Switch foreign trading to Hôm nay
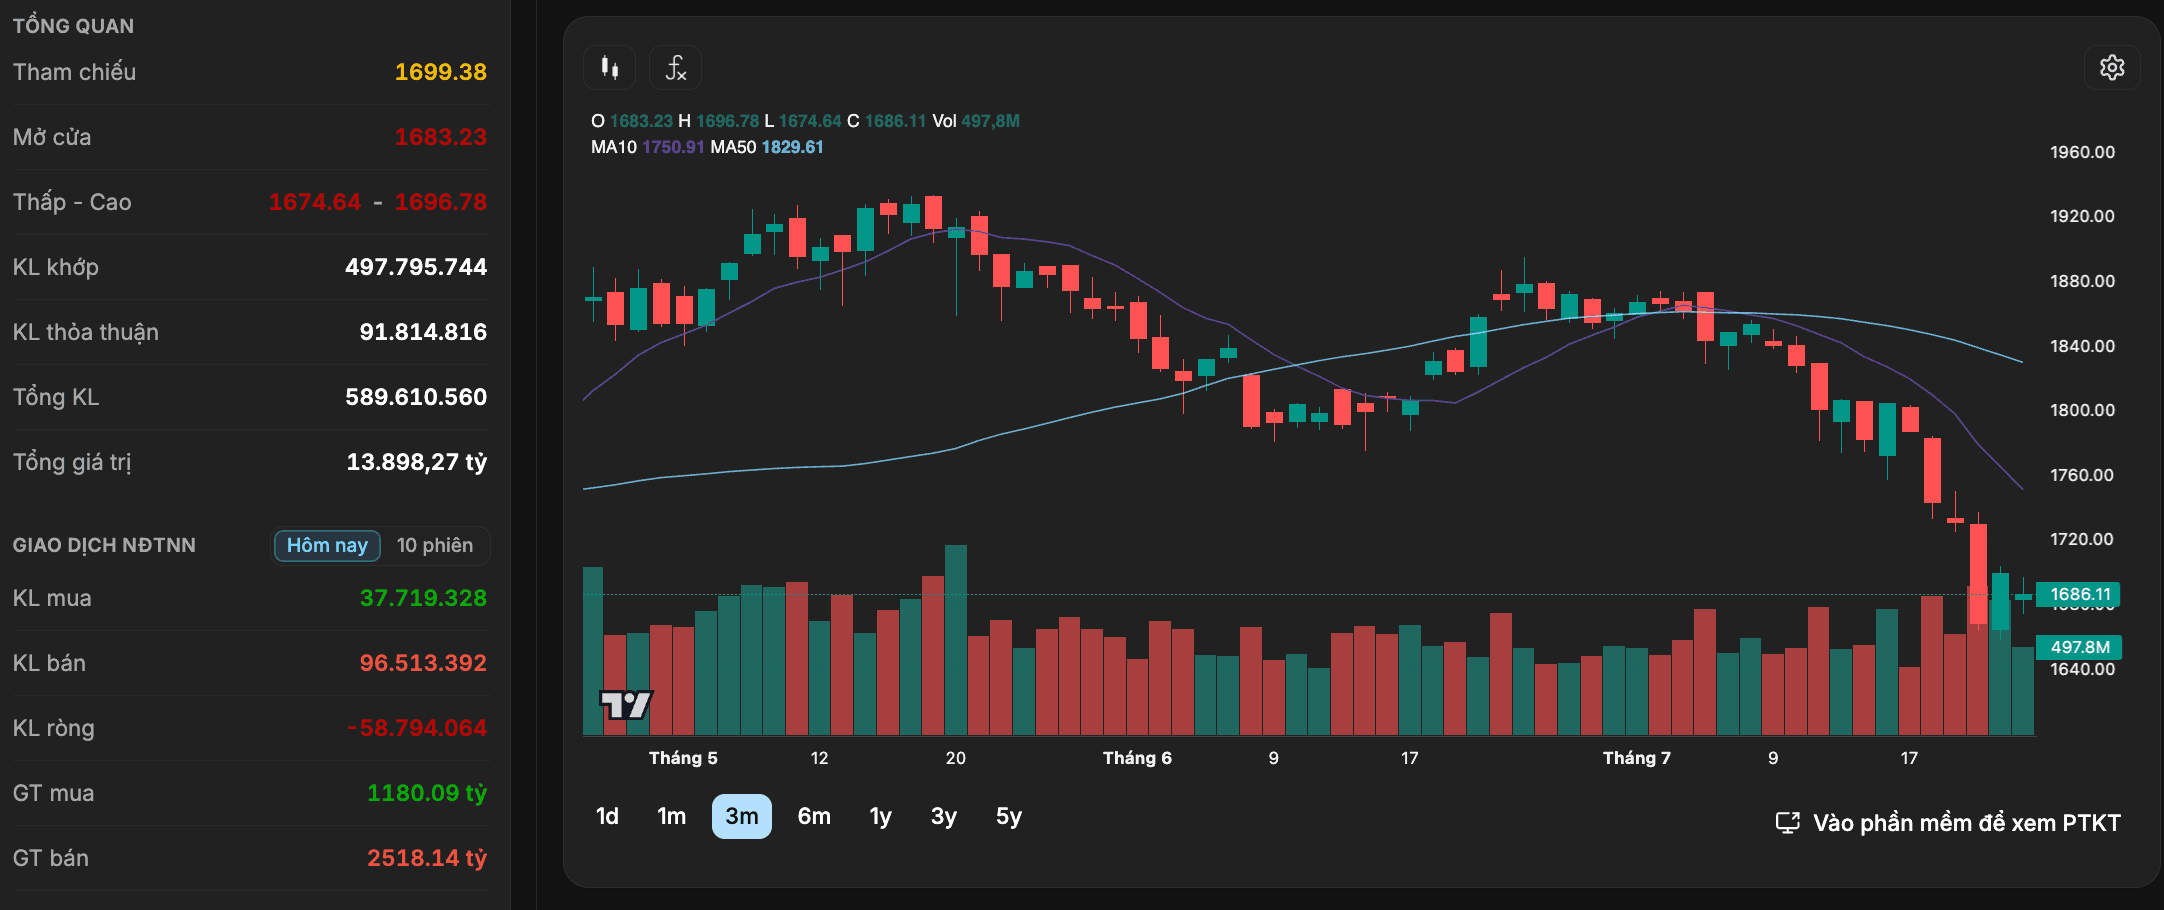2164x910 pixels. pos(327,545)
